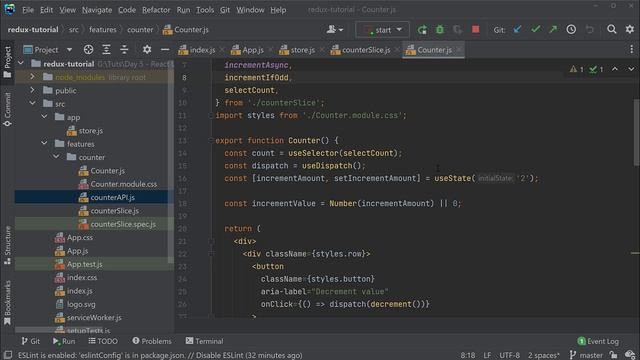640x360 pixels.
Task: Click the 2 spaces indent setting
Action: point(543,355)
